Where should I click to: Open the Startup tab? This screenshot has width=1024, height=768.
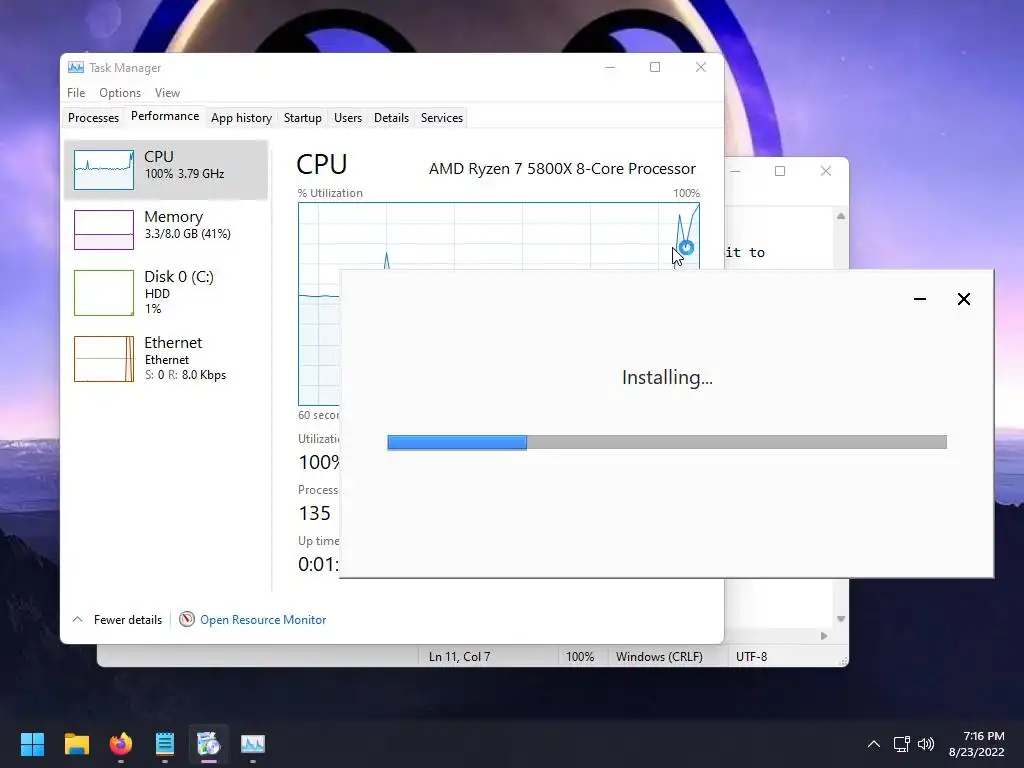tap(302, 118)
